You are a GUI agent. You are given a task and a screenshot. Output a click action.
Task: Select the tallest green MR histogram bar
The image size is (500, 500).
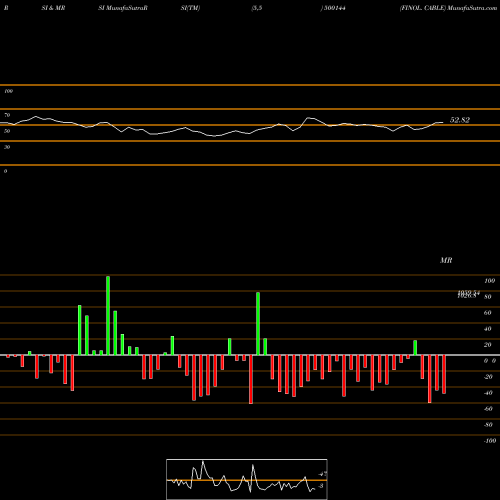(108, 315)
